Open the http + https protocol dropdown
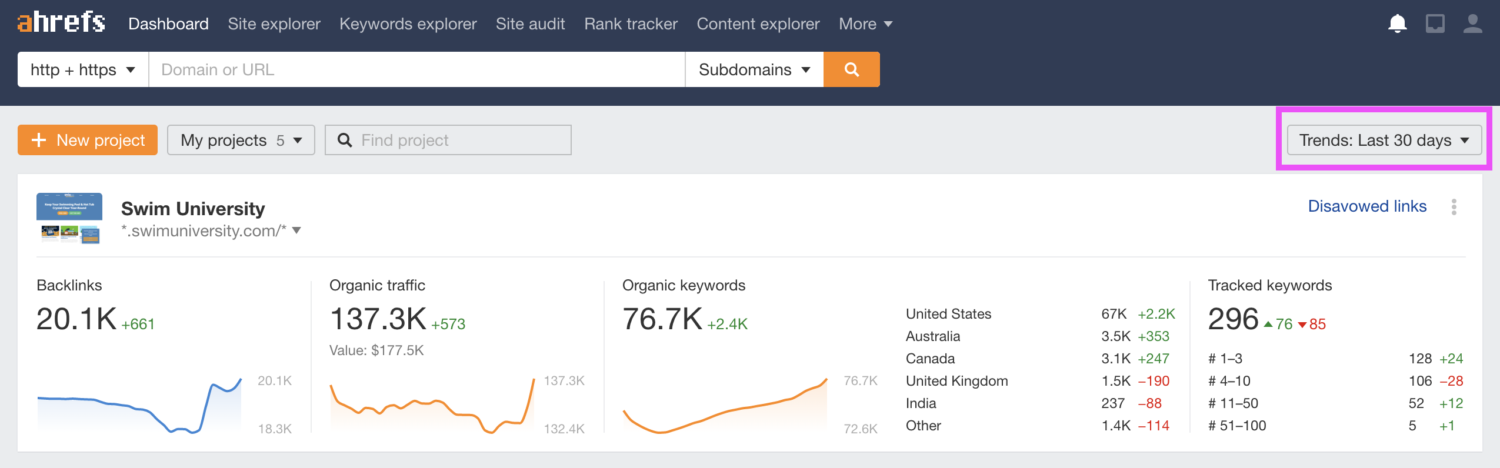 coord(83,70)
